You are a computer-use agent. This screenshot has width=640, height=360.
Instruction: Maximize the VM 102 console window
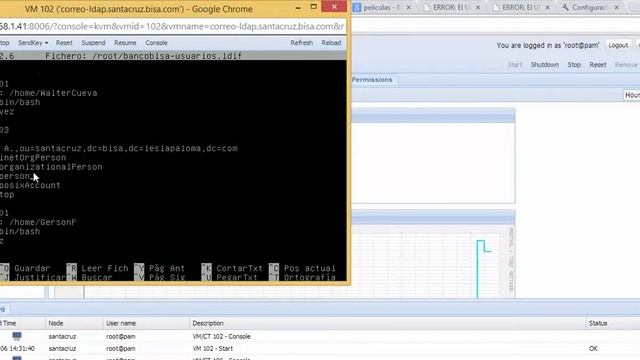tap(313, 7)
